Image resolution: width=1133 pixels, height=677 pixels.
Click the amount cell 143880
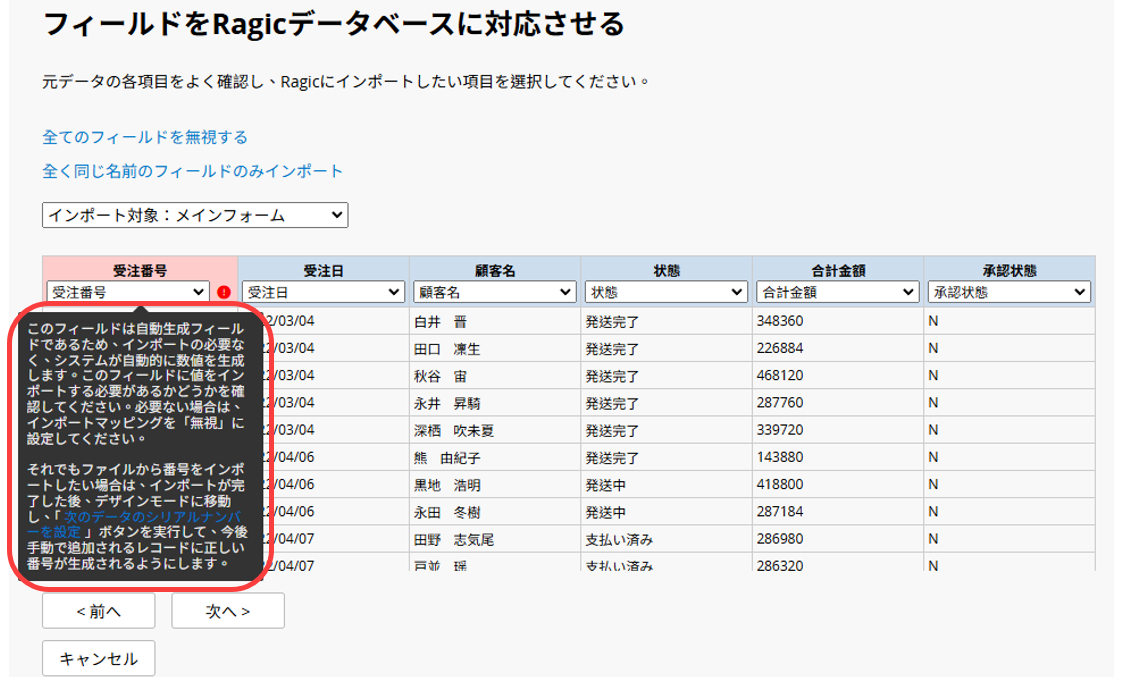pos(837,457)
